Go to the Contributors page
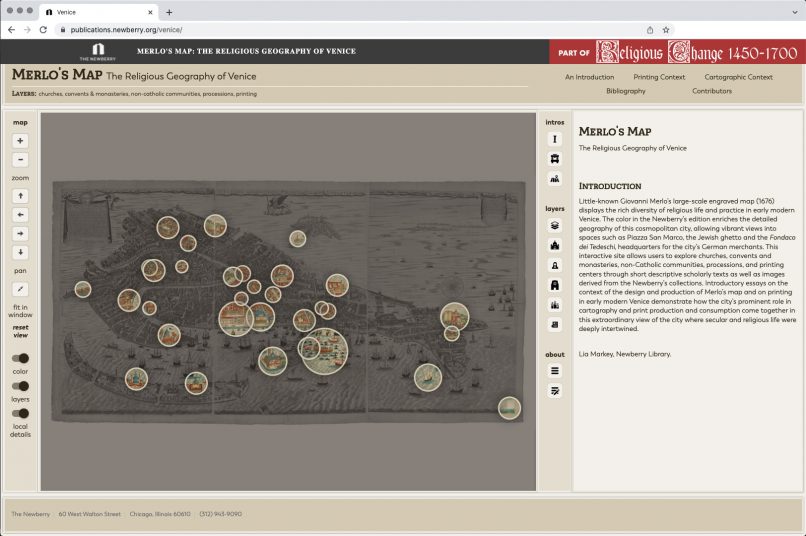The image size is (806, 536). (x=711, y=91)
